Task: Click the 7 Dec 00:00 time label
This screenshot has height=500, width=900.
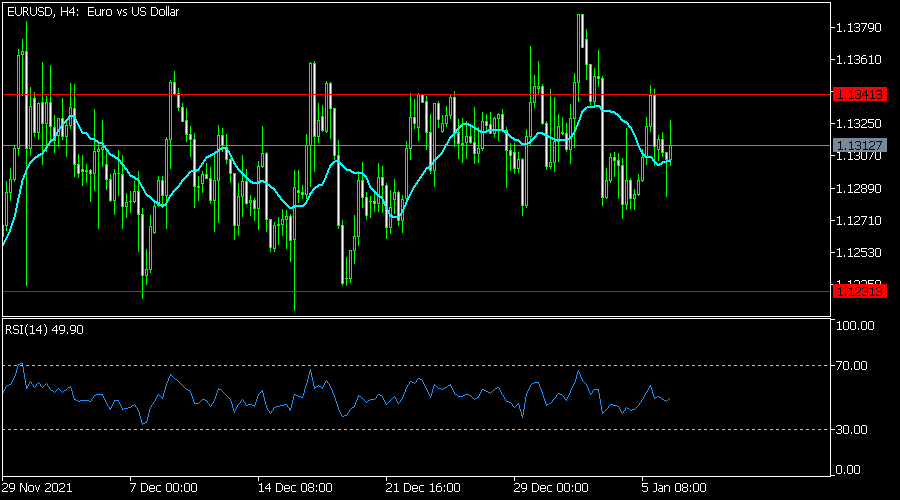Action: pos(164,488)
